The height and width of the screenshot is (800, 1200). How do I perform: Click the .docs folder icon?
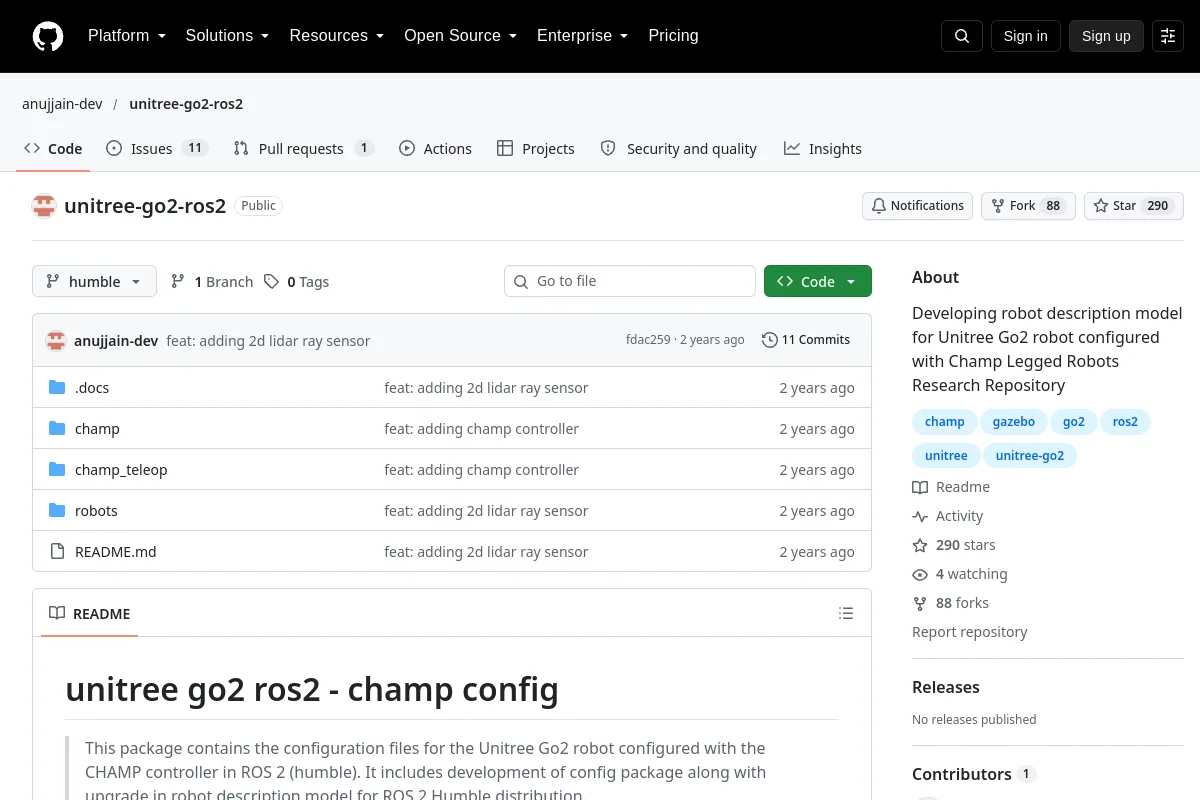tap(57, 388)
